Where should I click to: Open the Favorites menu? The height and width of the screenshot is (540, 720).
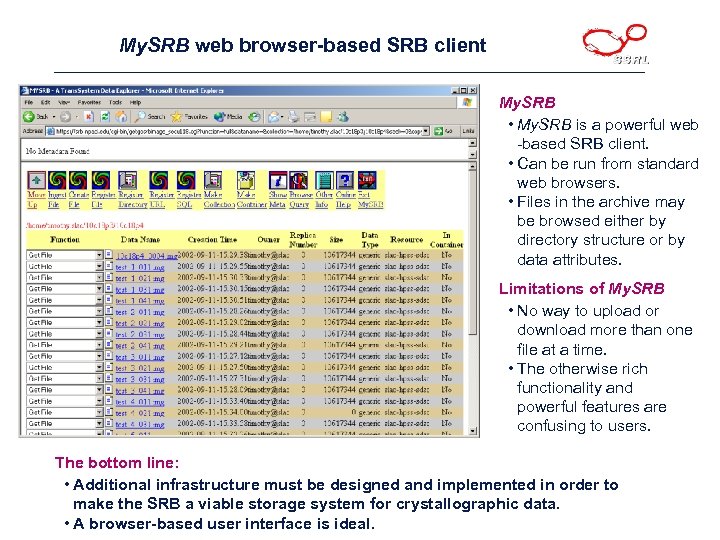(89, 102)
